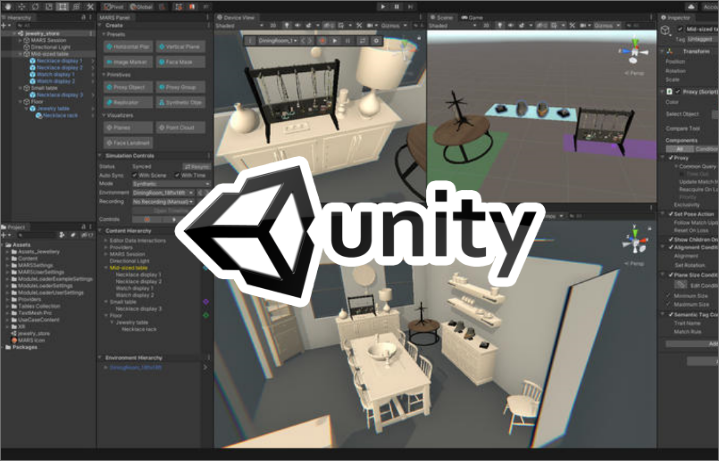The image size is (719, 461).
Task: Open Scene view Gizmos dropdown
Action: pos(608,26)
